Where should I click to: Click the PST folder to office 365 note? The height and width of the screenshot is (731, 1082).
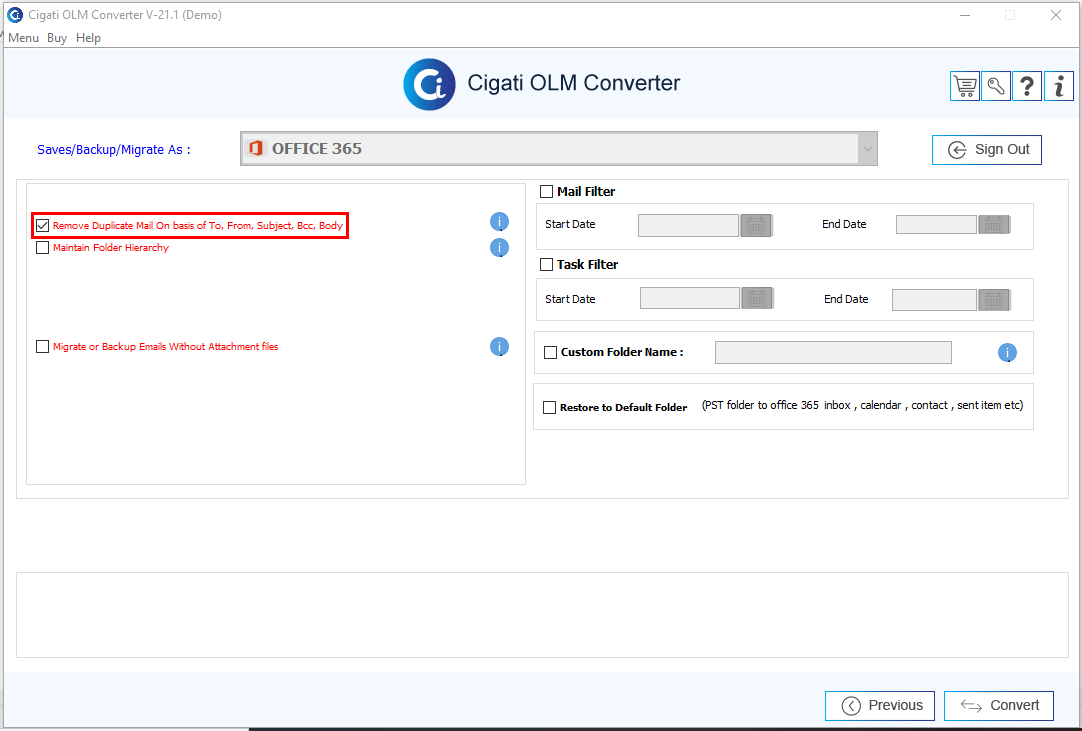click(863, 405)
